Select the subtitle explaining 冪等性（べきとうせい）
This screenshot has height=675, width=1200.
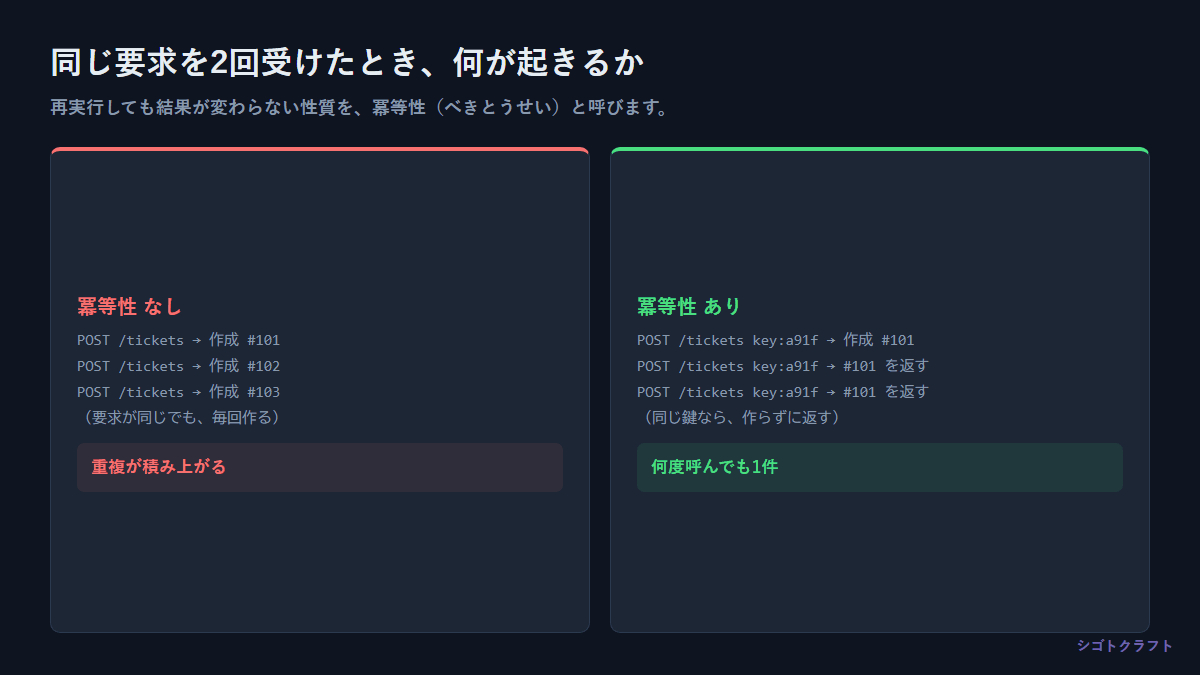[360, 108]
